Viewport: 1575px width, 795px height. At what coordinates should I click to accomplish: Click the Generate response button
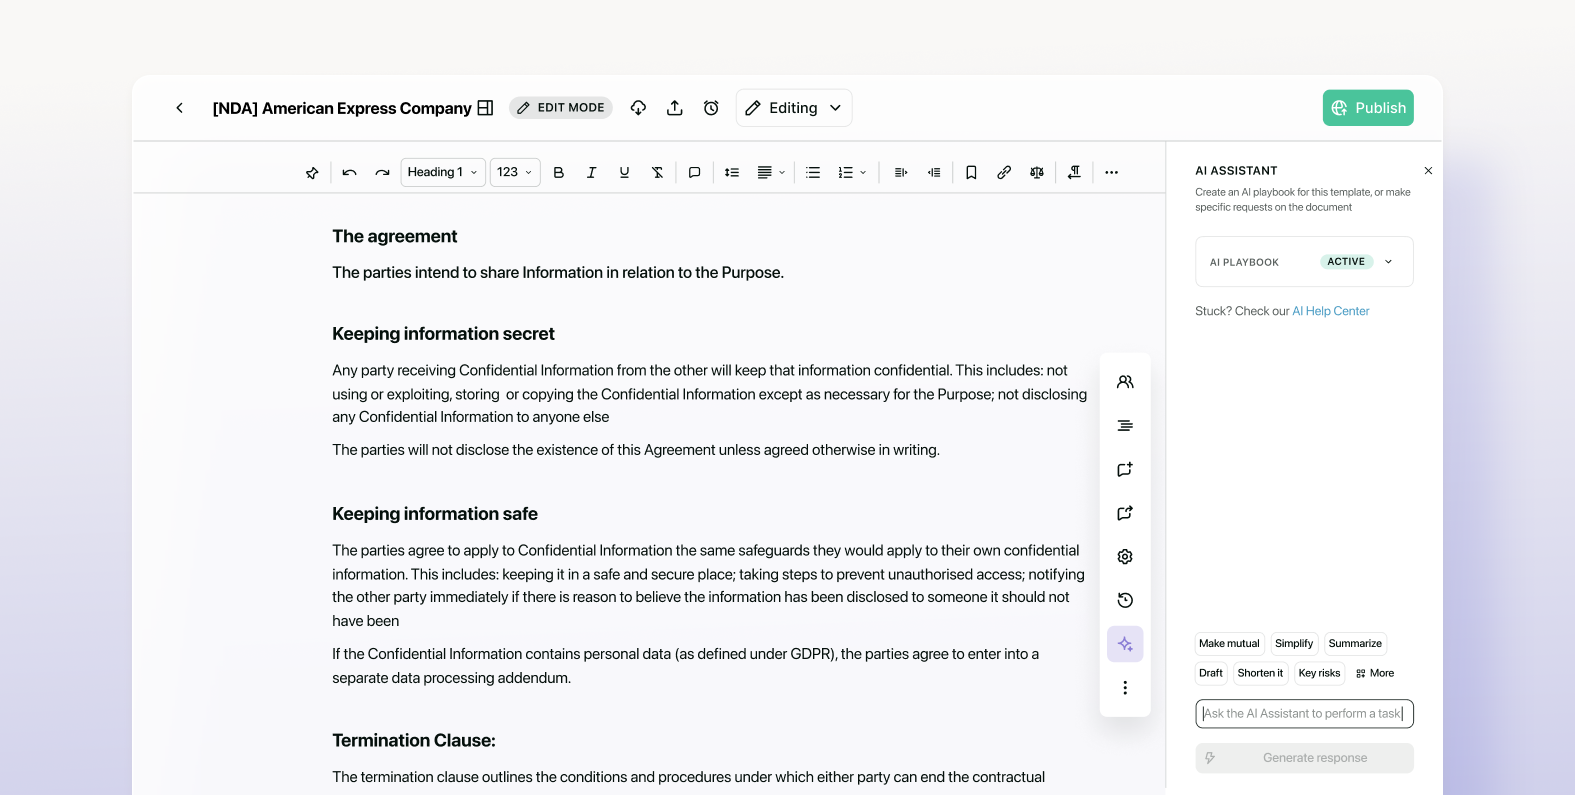1304,758
